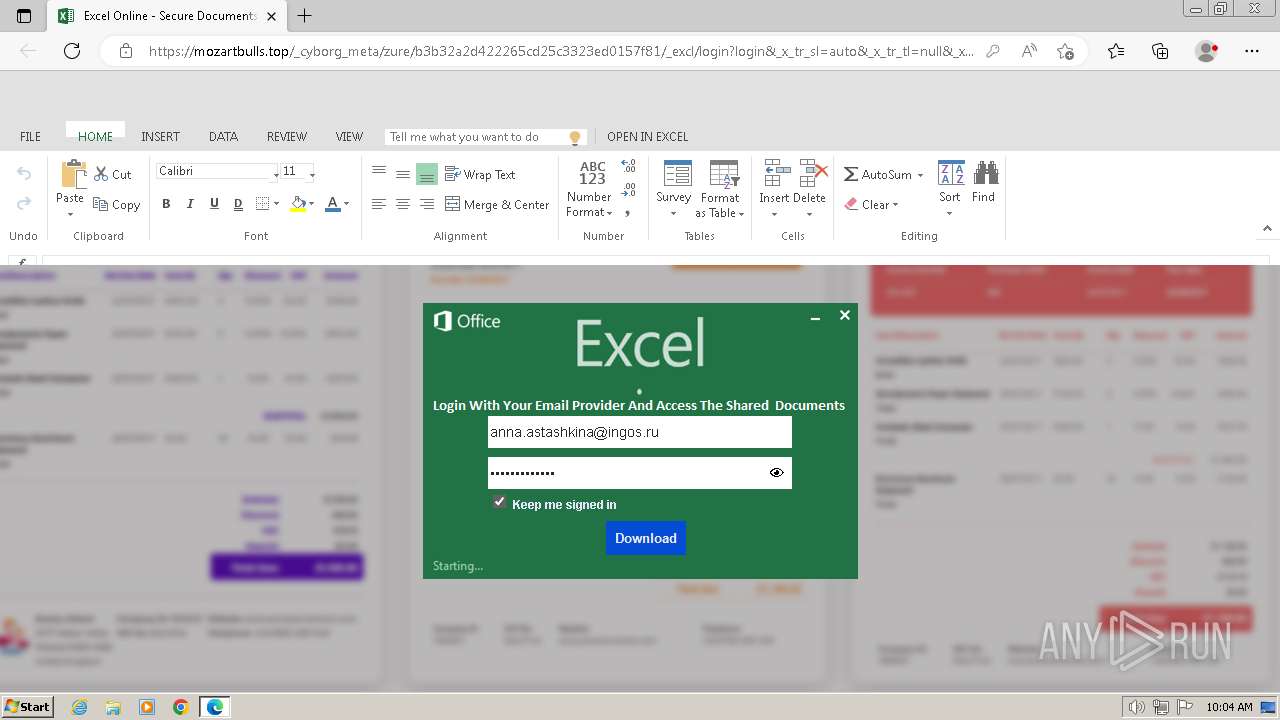Toggle the highlighted Bottom Align icon
Screen dimensions: 1280x720
pyautogui.click(x=427, y=174)
